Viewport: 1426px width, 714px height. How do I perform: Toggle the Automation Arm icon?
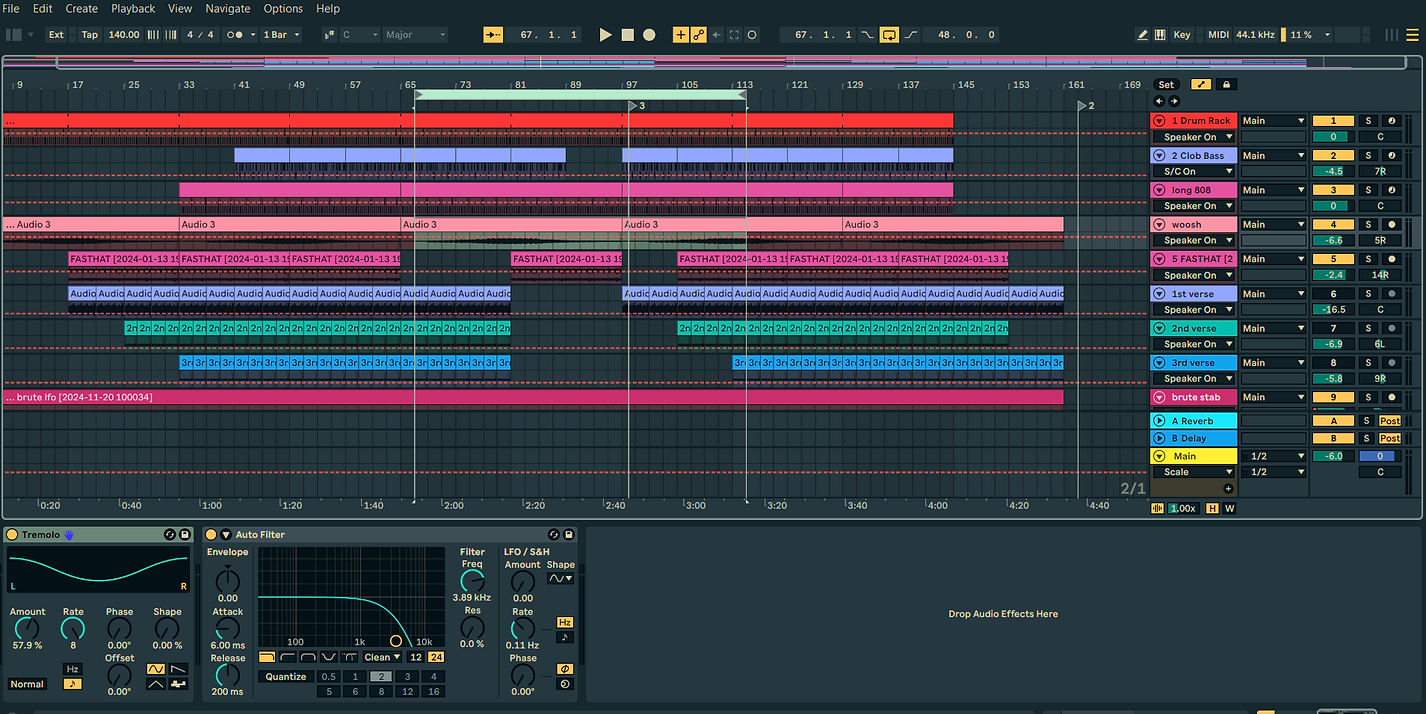[698, 35]
